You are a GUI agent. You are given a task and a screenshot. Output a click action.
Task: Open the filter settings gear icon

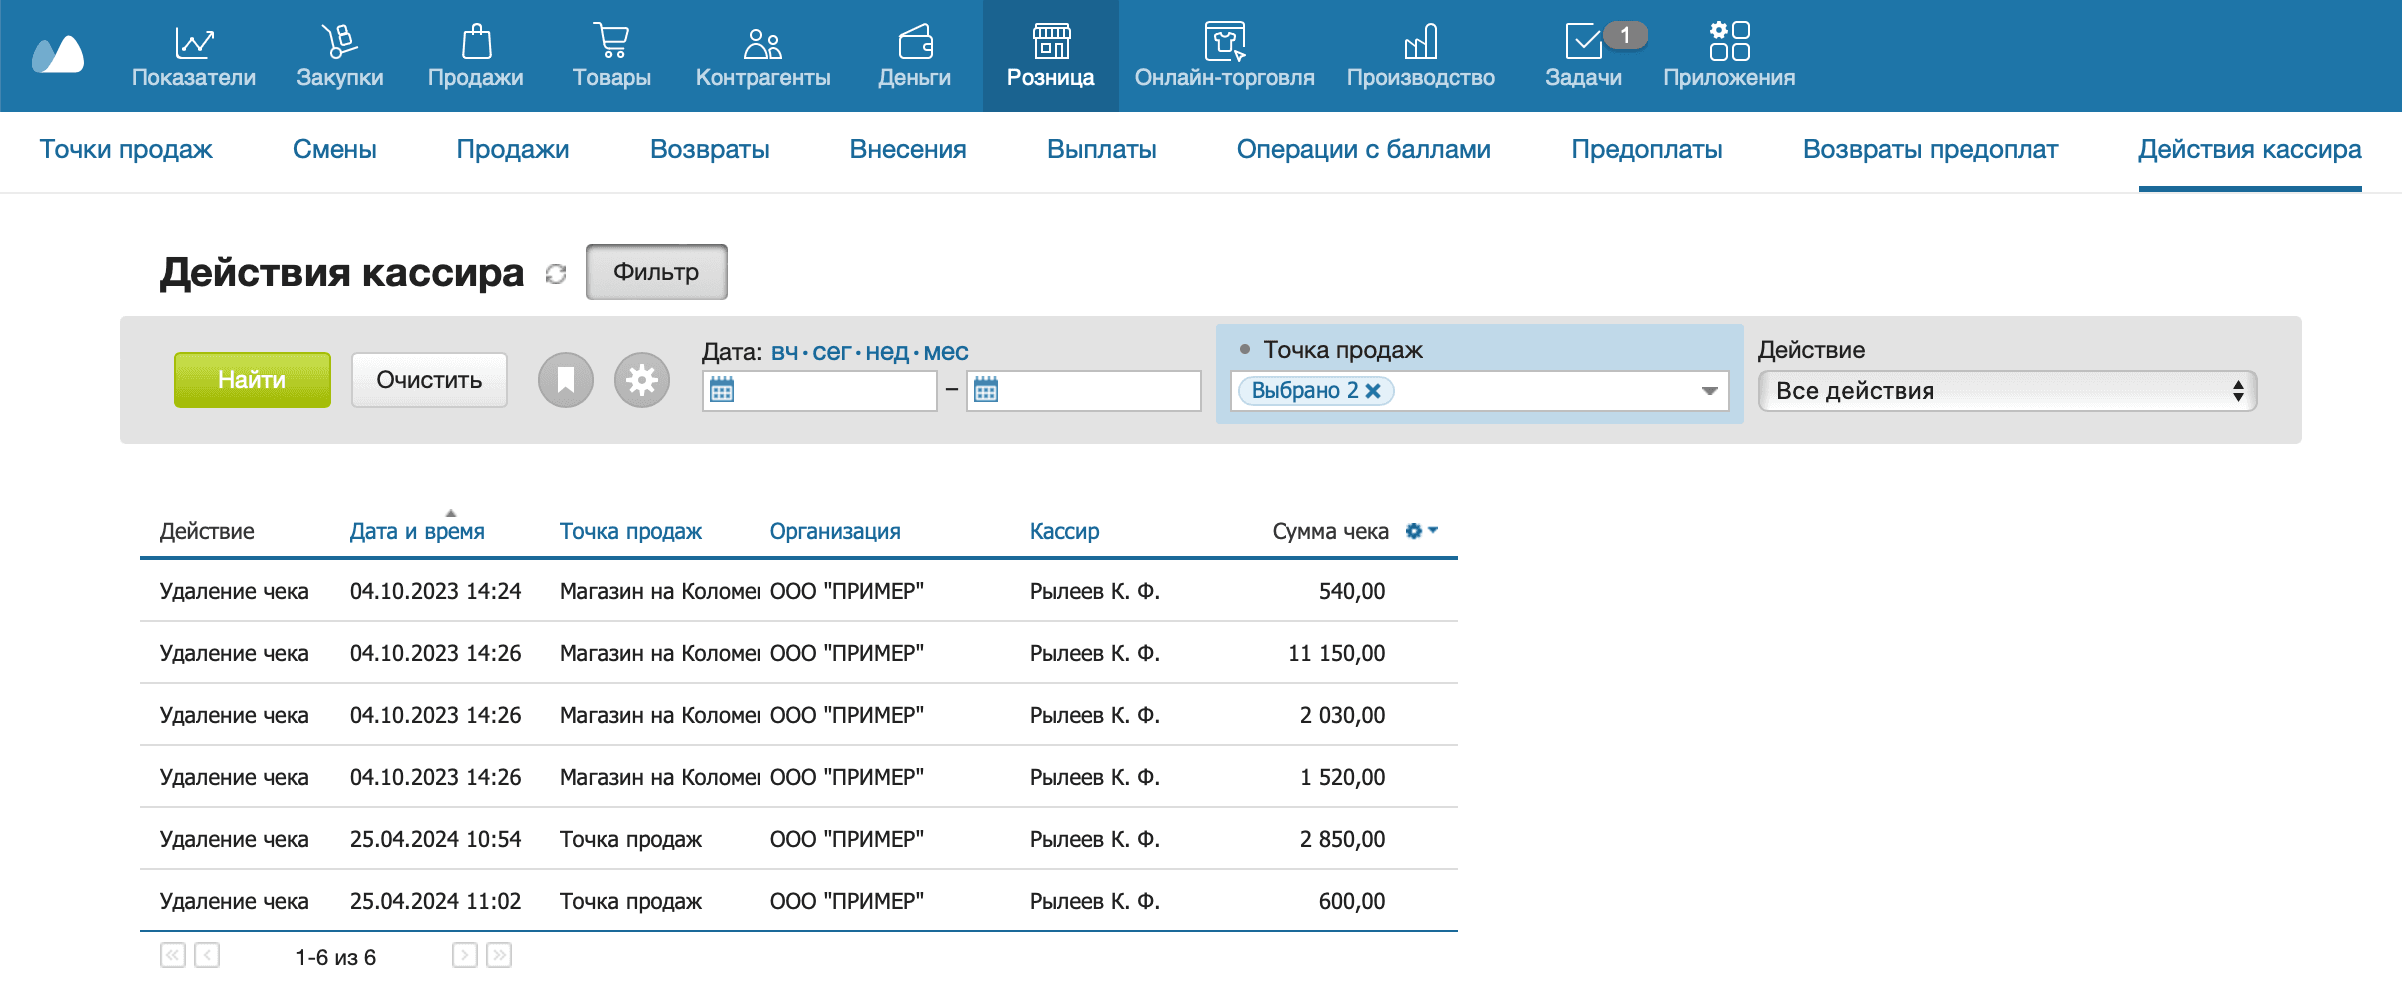pos(641,380)
